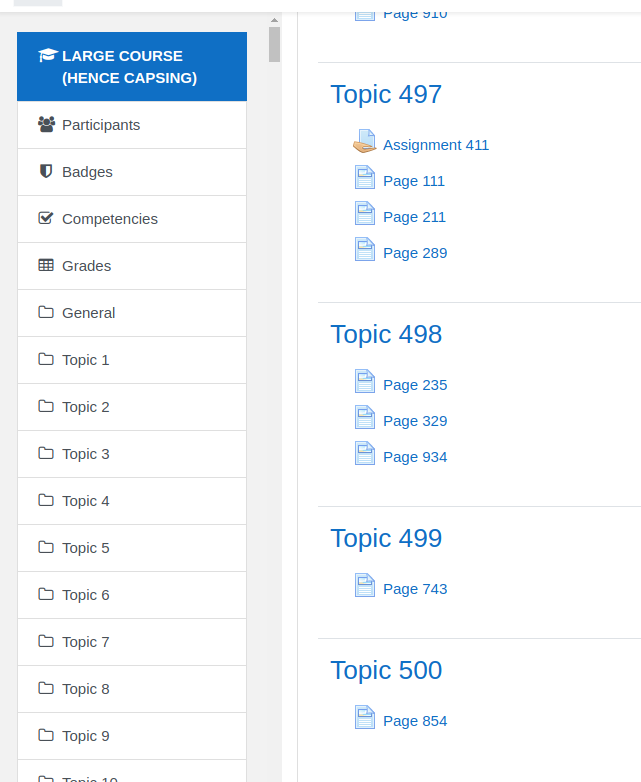Open the Page 111 link
The width and height of the screenshot is (641, 782).
point(414,181)
